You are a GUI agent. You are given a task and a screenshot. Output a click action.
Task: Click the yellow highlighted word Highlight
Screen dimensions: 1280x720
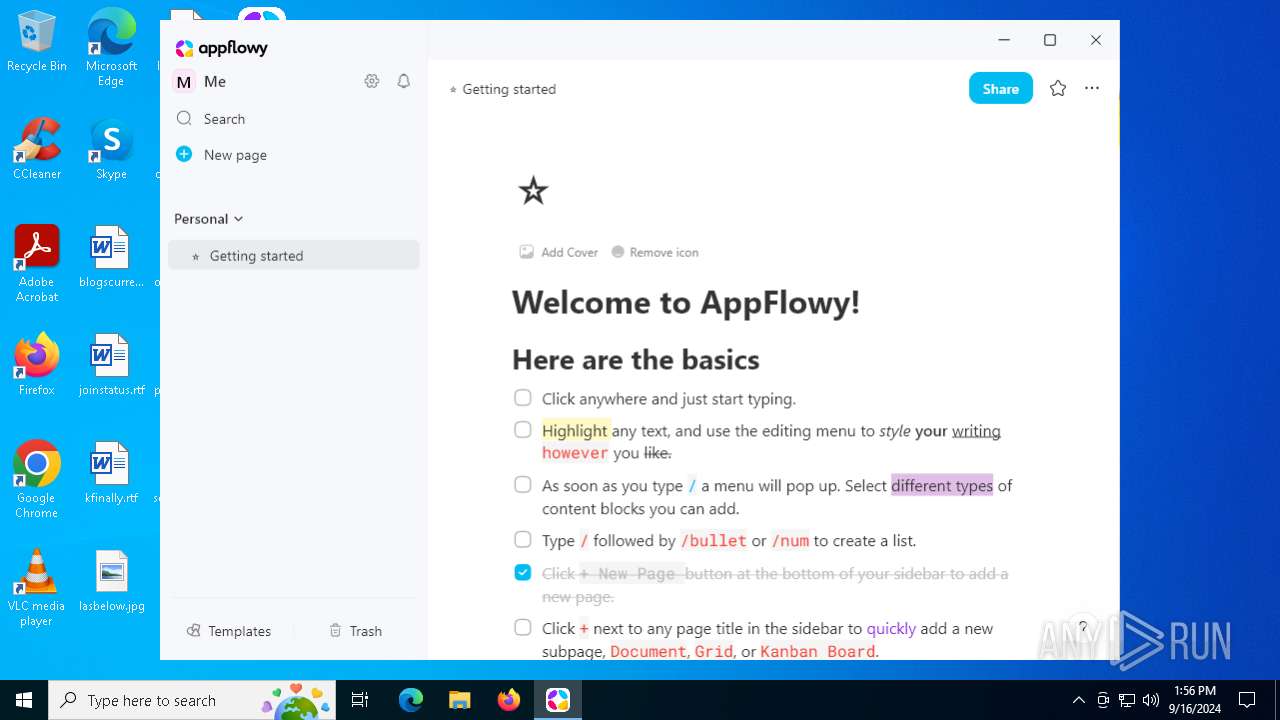(575, 431)
